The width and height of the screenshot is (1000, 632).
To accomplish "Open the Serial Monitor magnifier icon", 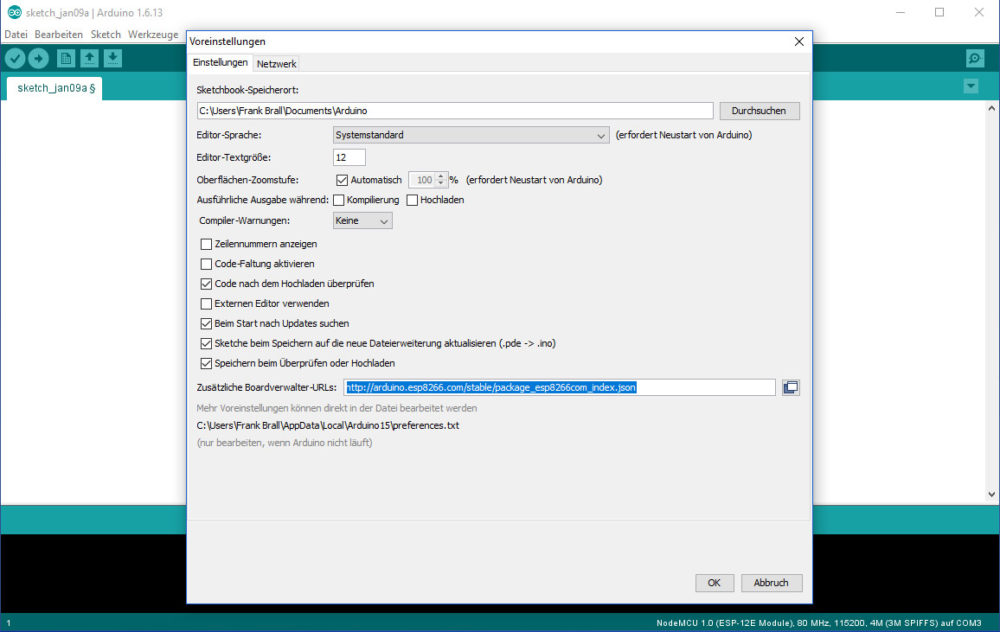I will (x=974, y=58).
